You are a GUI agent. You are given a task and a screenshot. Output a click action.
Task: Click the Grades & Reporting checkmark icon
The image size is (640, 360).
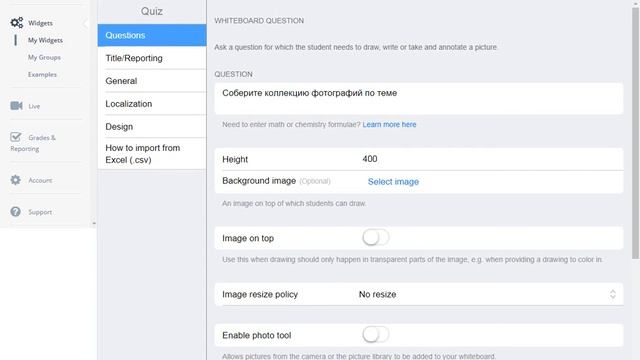coord(16,137)
